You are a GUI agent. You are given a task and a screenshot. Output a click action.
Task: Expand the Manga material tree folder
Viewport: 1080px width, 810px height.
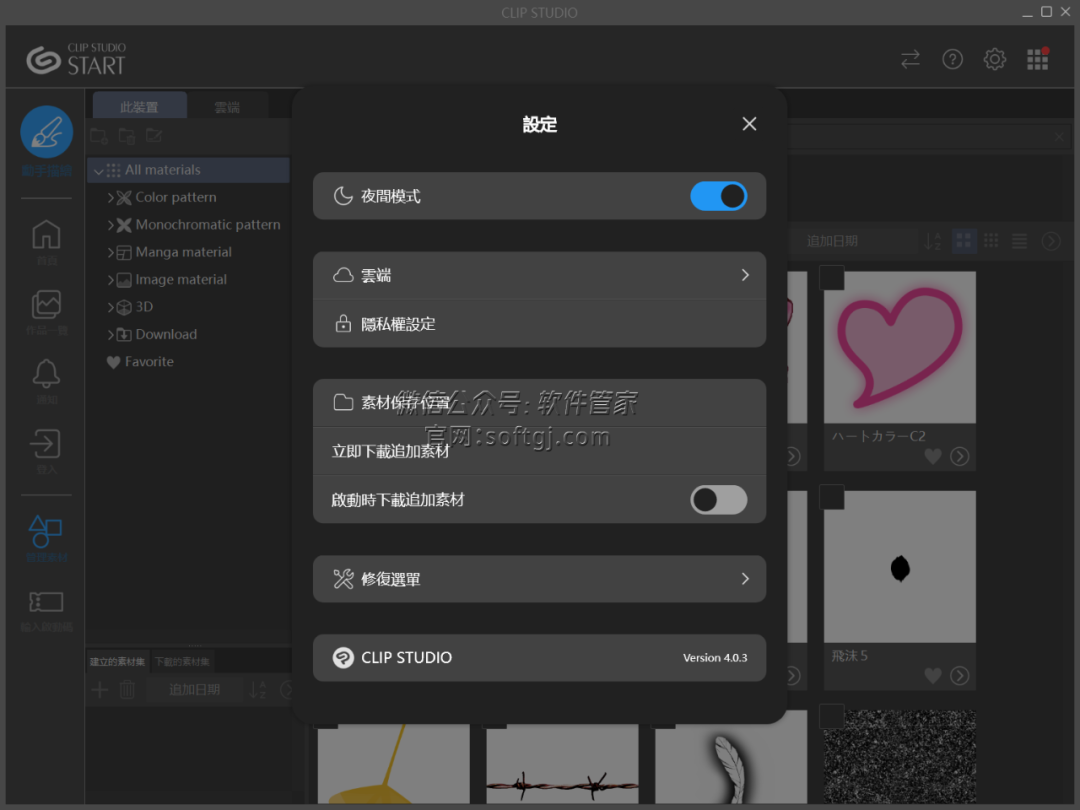(x=111, y=253)
